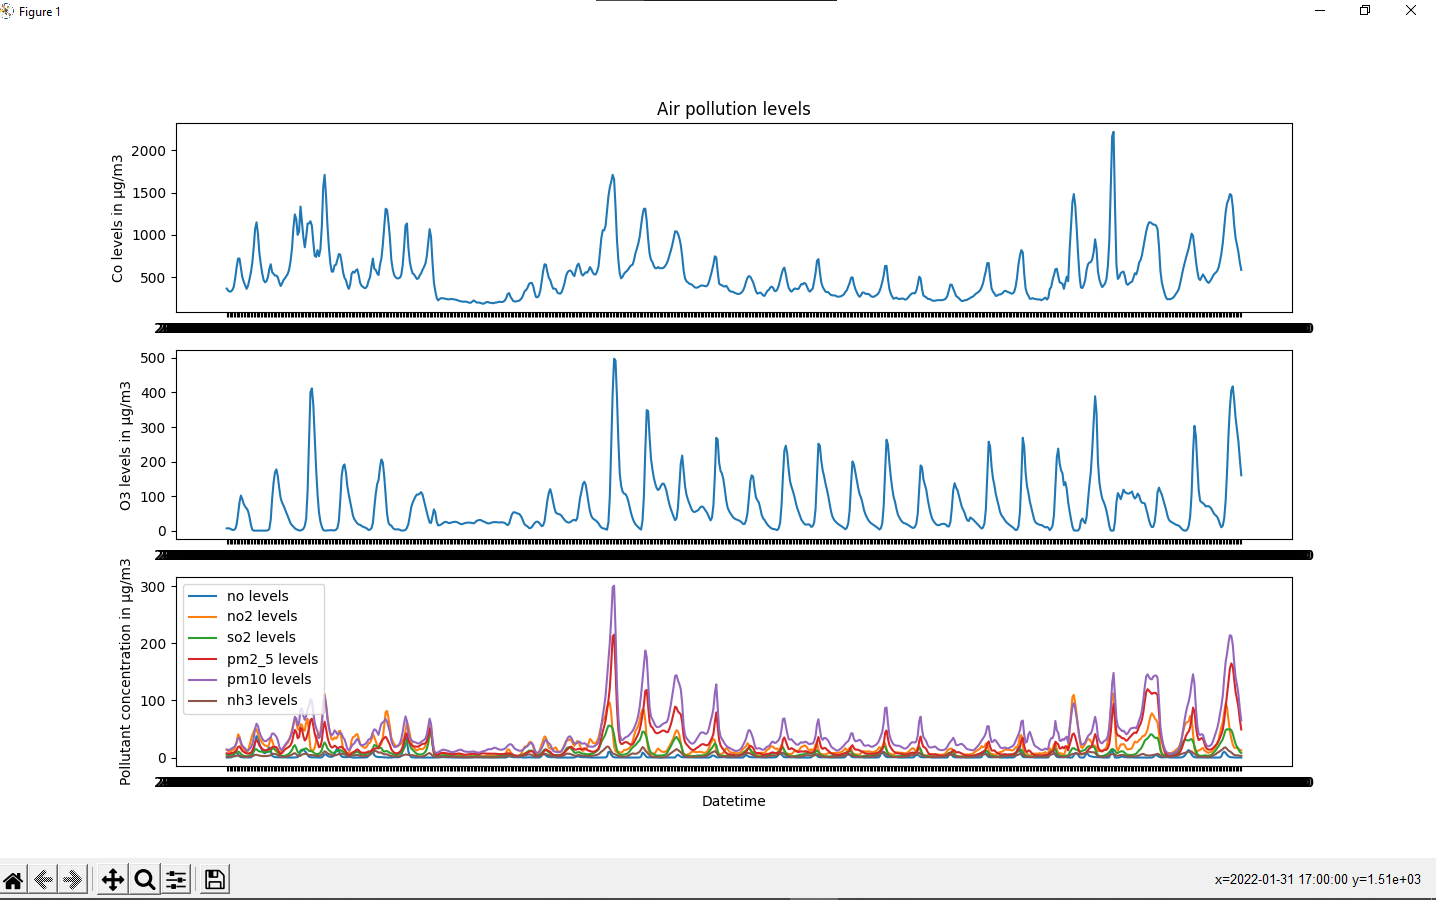Click the 'Air pollution levels' chart title
Viewport: 1436px width, 900px height.
[733, 109]
